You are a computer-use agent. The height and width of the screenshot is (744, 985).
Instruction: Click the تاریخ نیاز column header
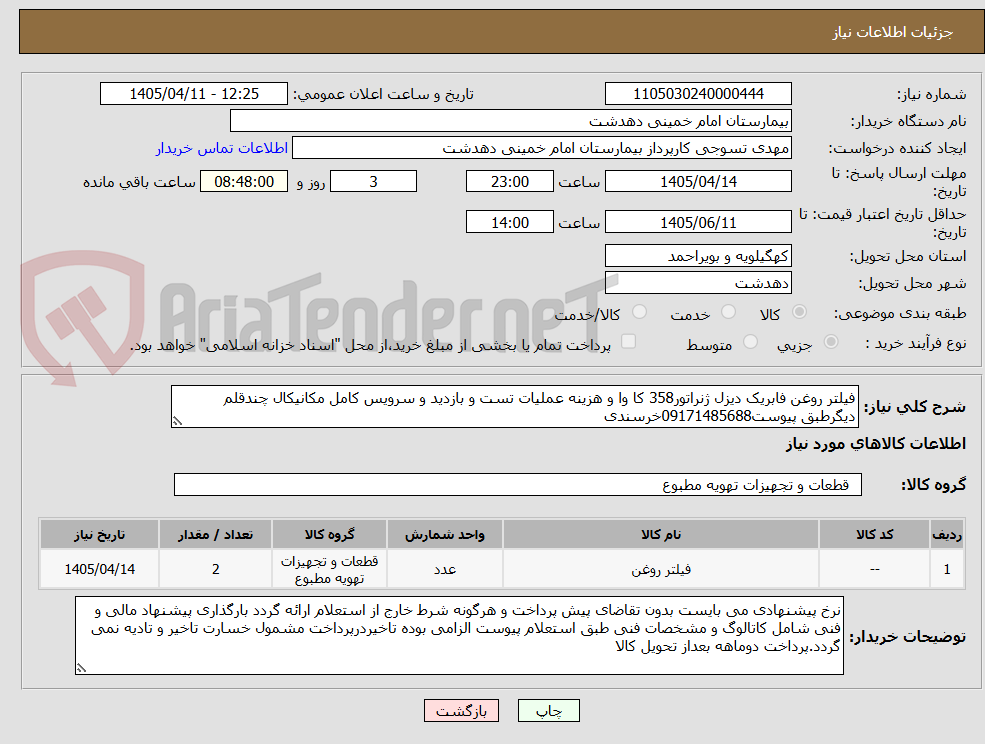pos(99,534)
